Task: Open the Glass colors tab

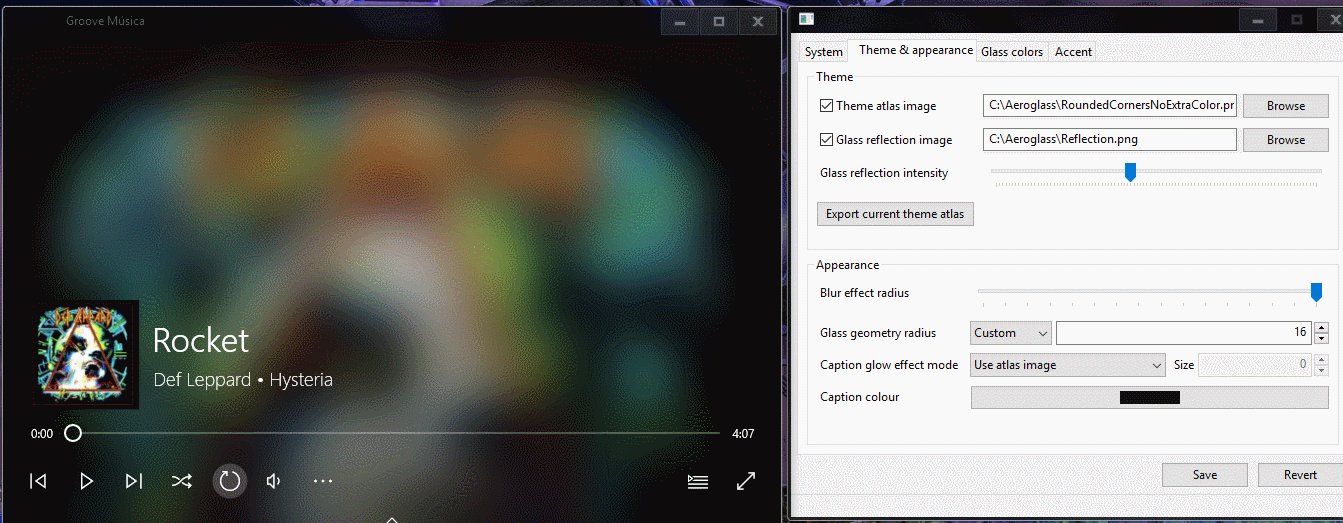Action: tap(1011, 52)
